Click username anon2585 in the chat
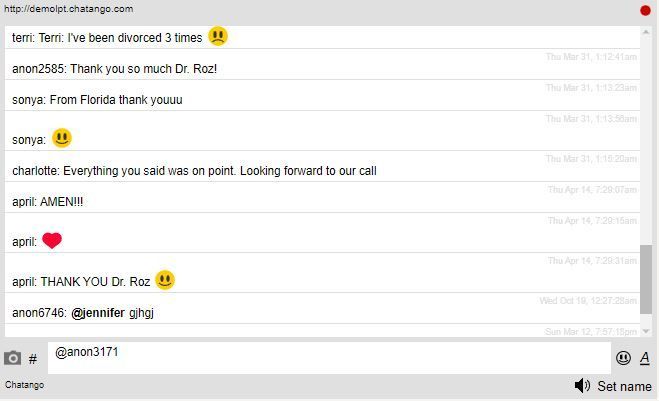 coord(39,69)
